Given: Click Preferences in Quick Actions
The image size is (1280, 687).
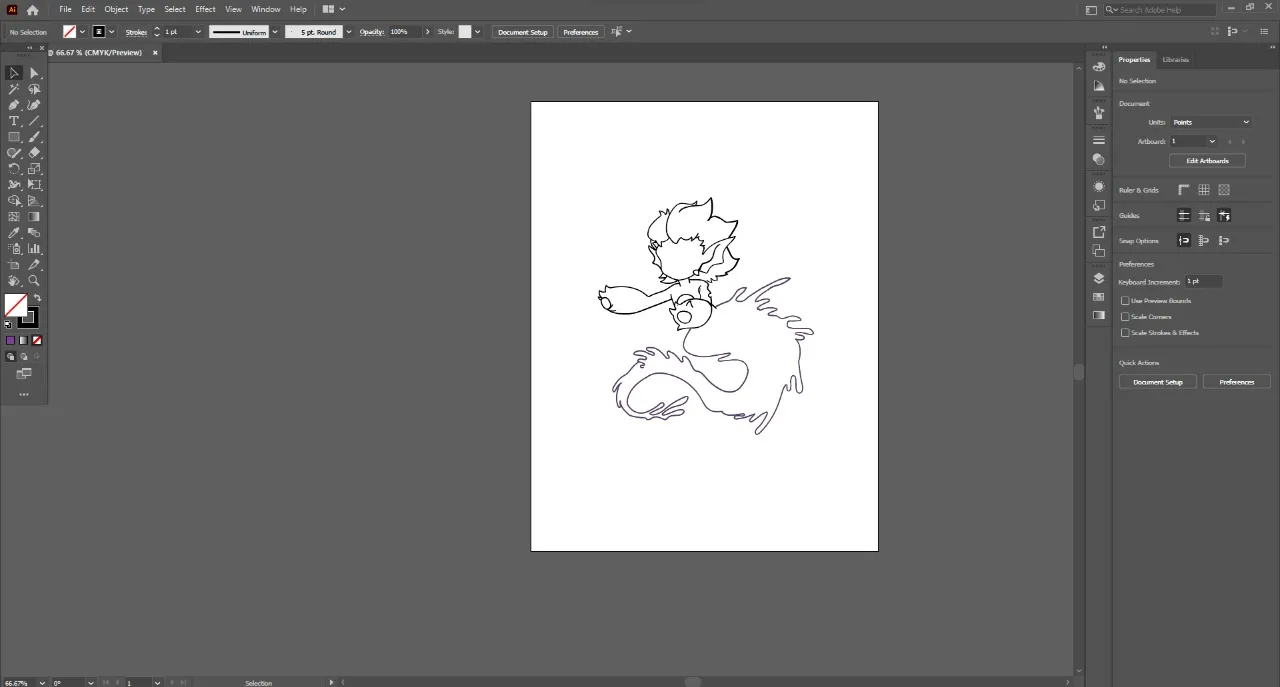Looking at the screenshot, I should pyautogui.click(x=1237, y=382).
